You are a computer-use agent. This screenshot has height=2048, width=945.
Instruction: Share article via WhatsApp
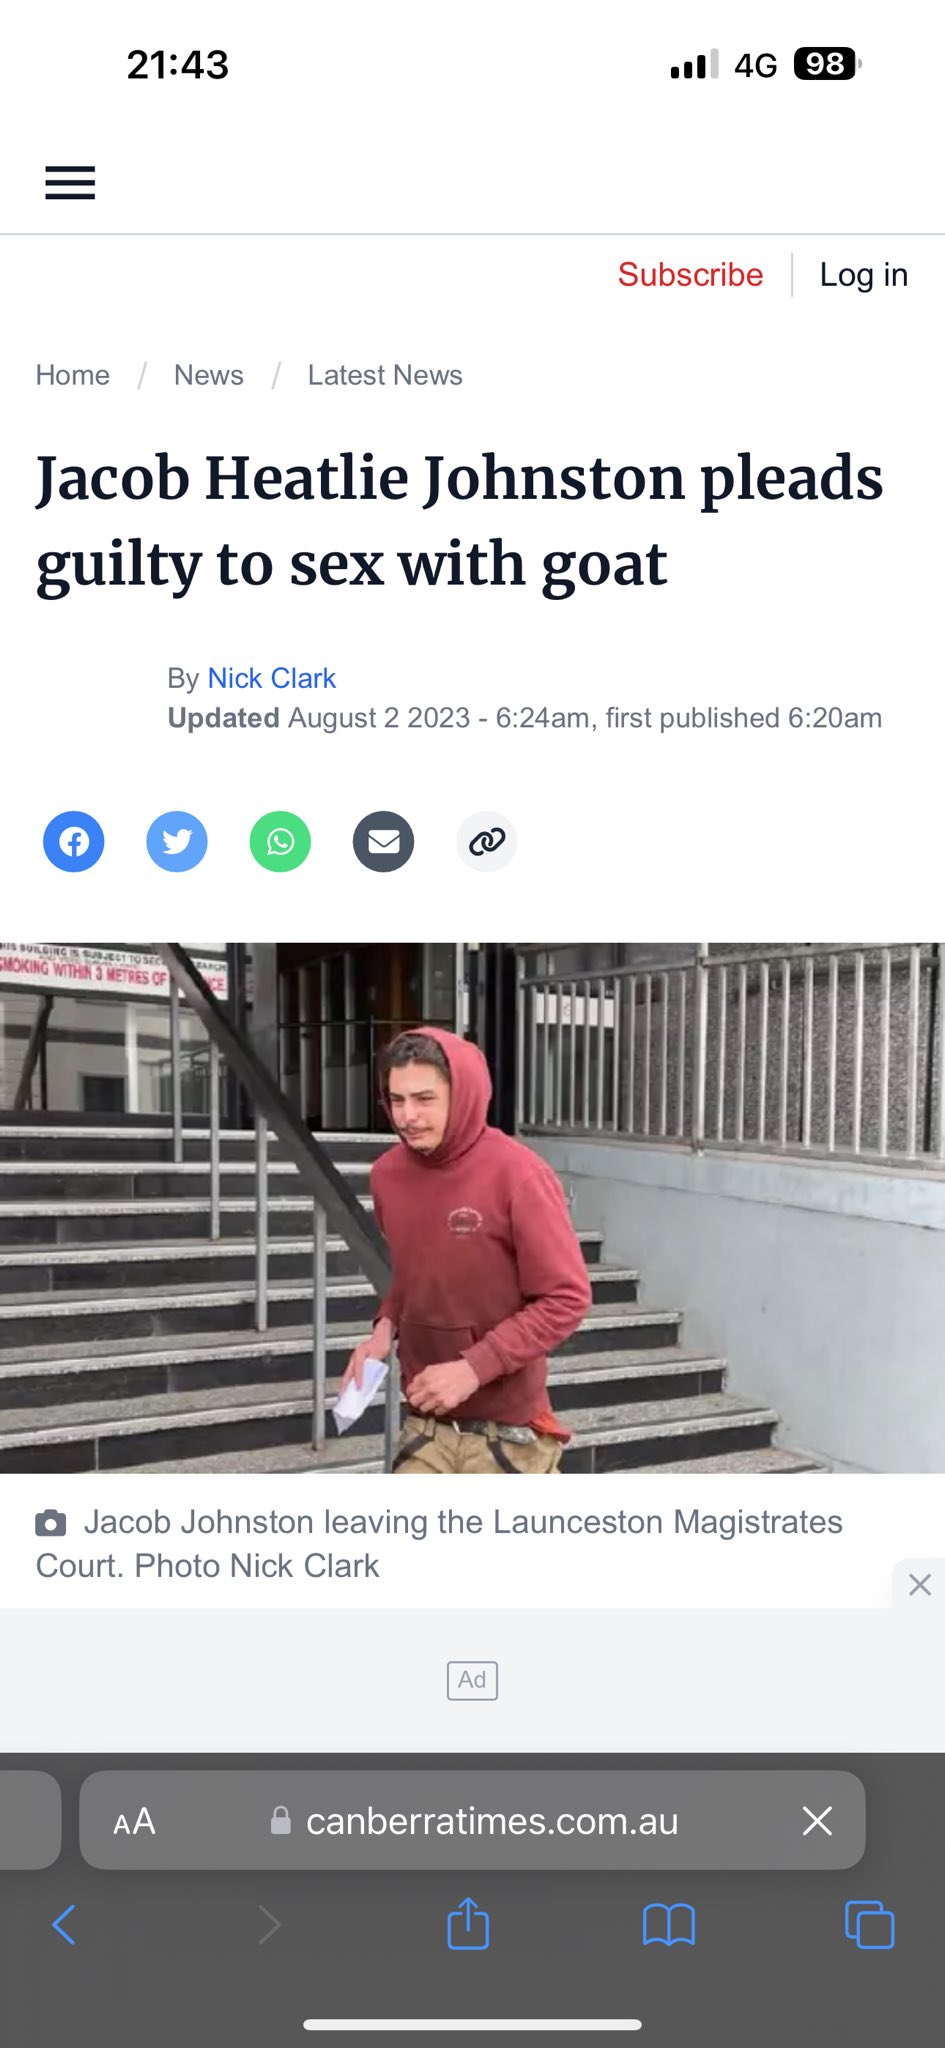(280, 842)
